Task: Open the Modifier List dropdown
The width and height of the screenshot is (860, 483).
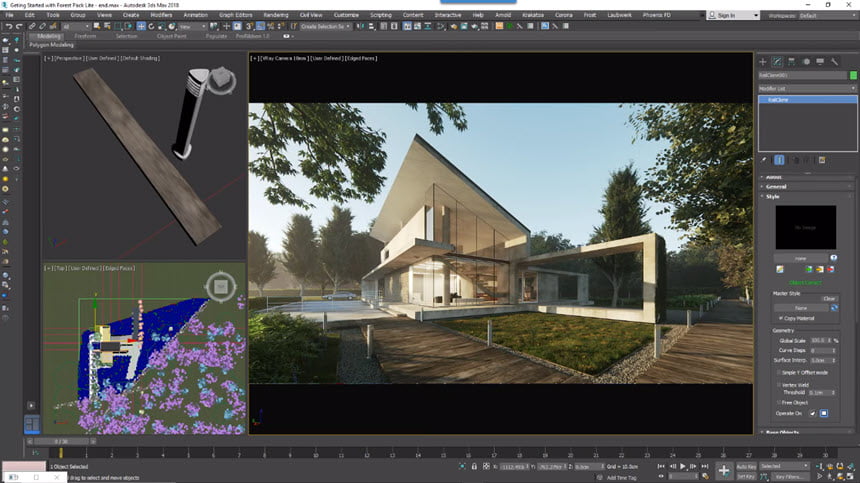Action: (x=807, y=88)
